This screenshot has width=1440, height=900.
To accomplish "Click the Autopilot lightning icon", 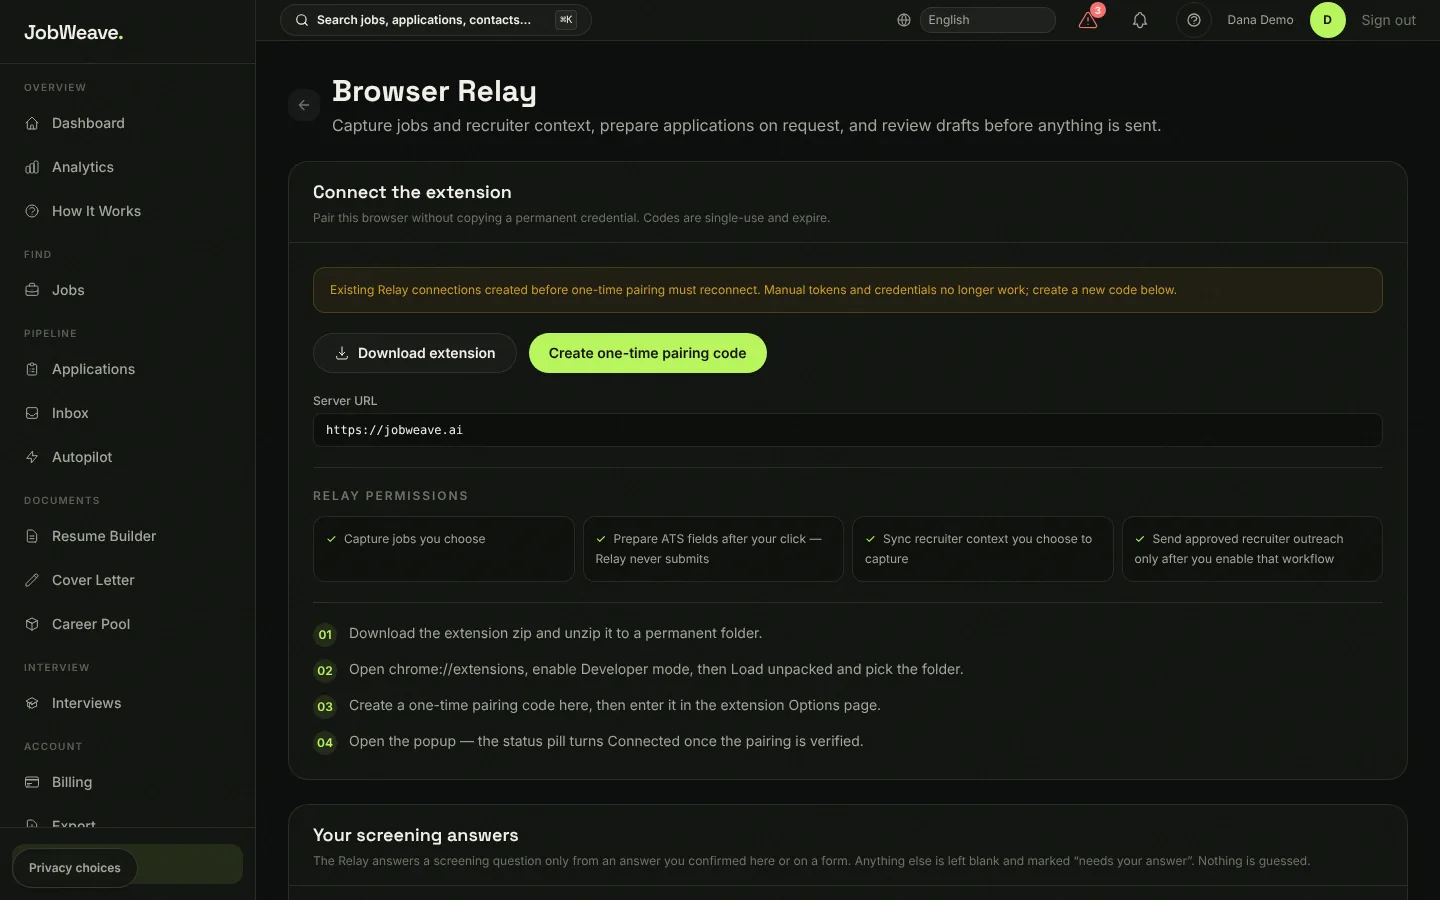I will (x=32, y=457).
